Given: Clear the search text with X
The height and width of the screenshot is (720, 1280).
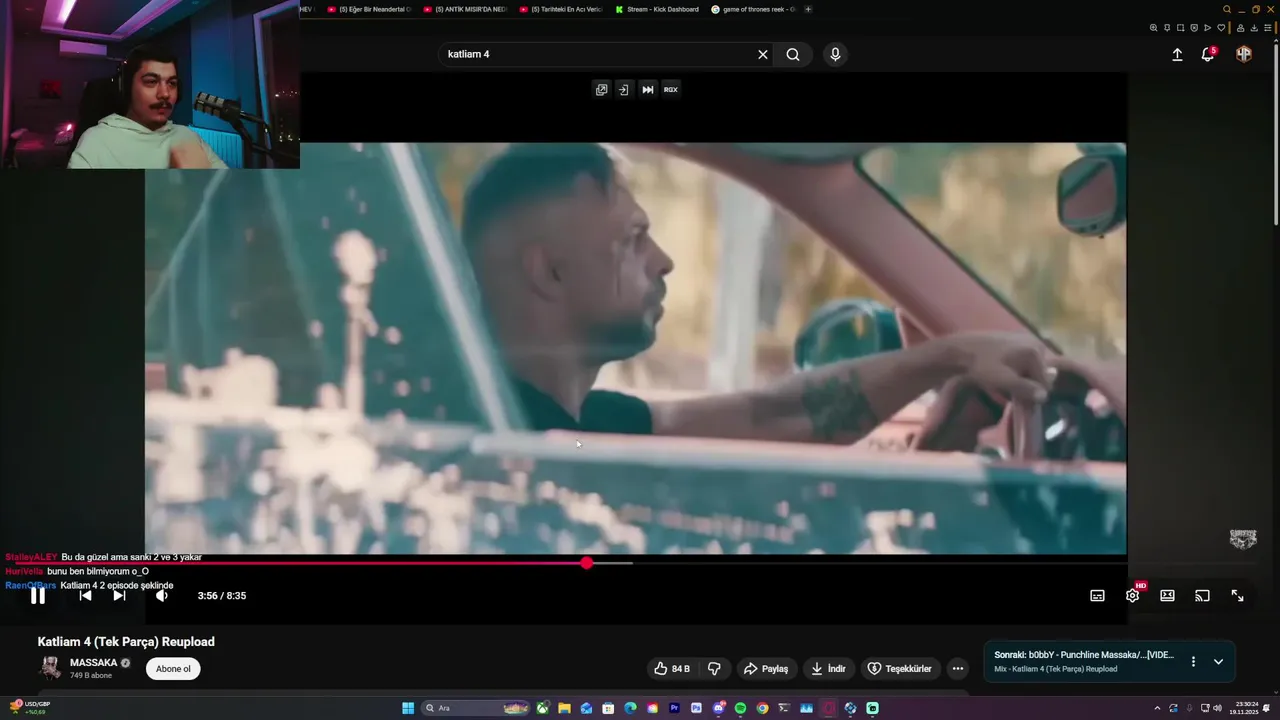Looking at the screenshot, I should point(763,55).
